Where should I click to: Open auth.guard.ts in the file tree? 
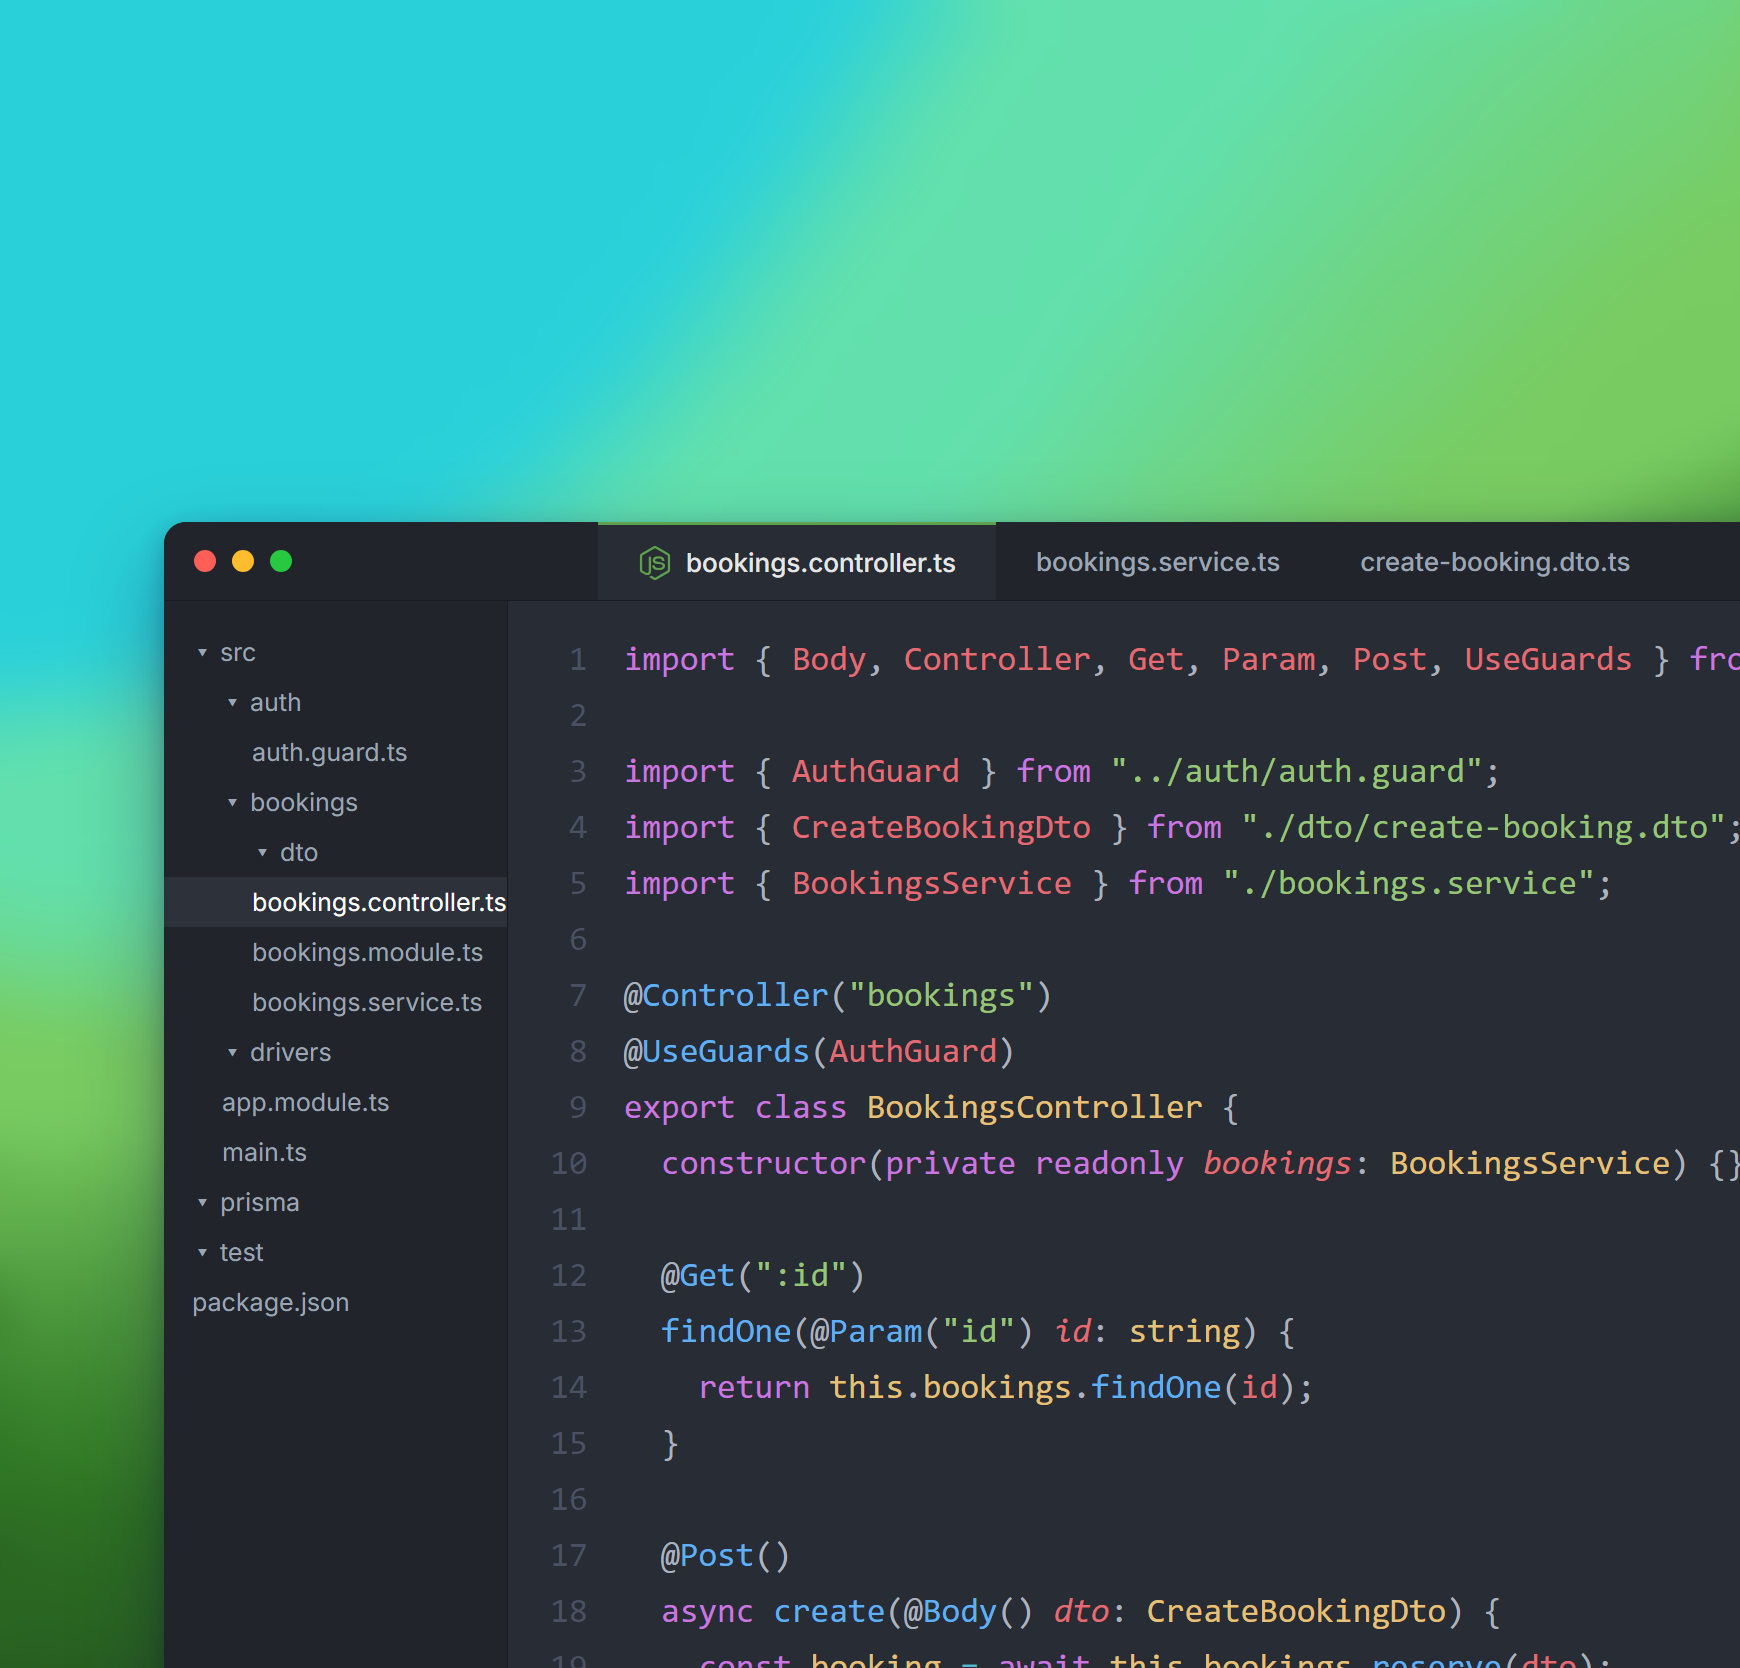(329, 752)
